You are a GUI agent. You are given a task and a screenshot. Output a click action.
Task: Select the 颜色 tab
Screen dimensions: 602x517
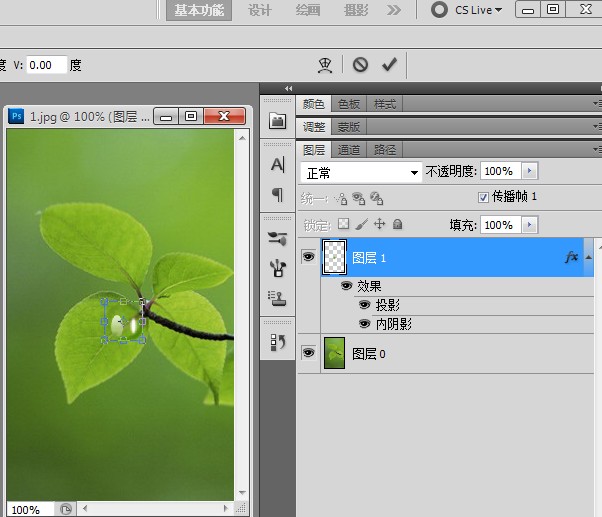(314, 104)
